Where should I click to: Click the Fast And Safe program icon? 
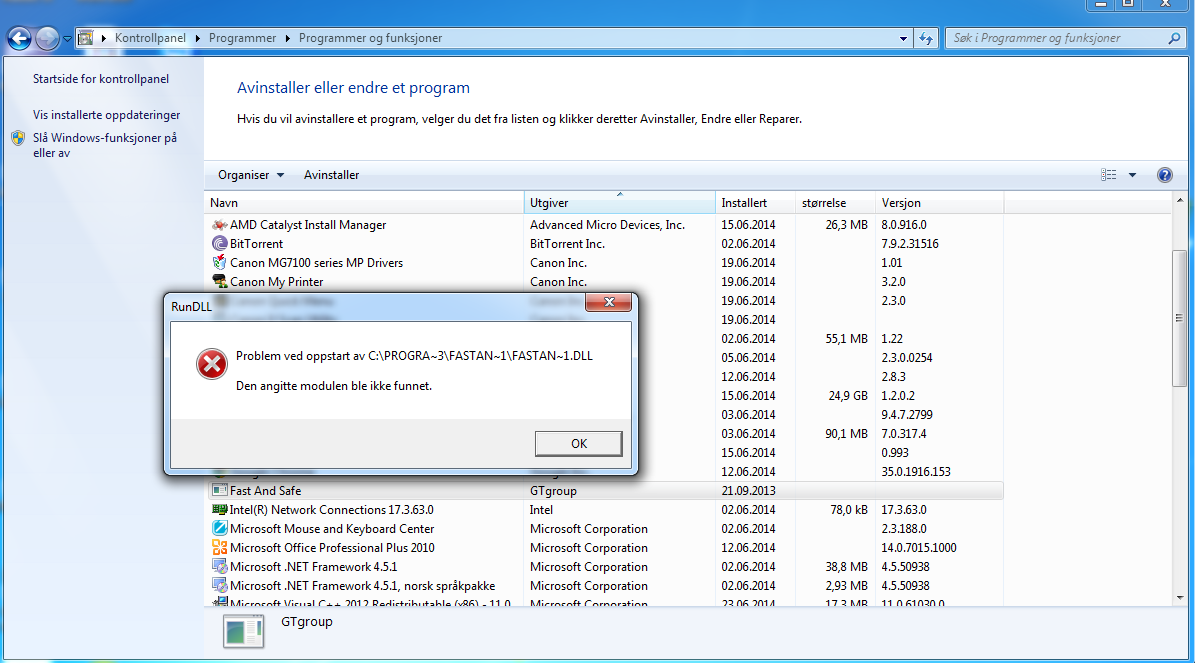point(219,491)
